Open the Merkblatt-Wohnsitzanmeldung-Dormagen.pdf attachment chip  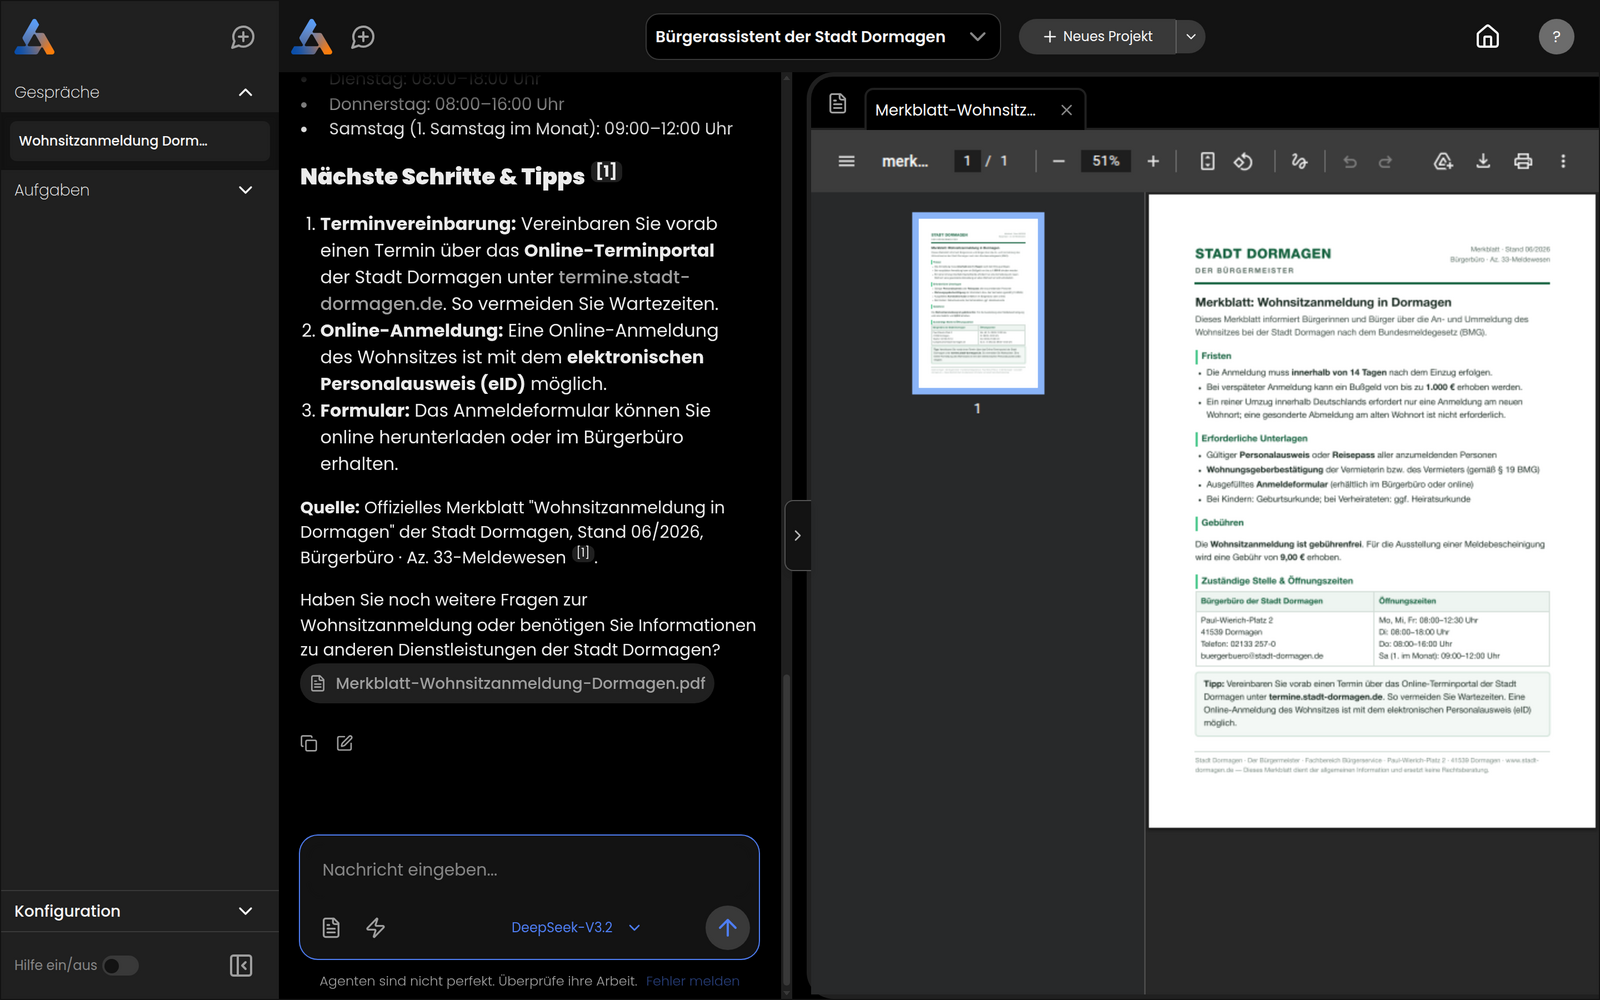507,684
